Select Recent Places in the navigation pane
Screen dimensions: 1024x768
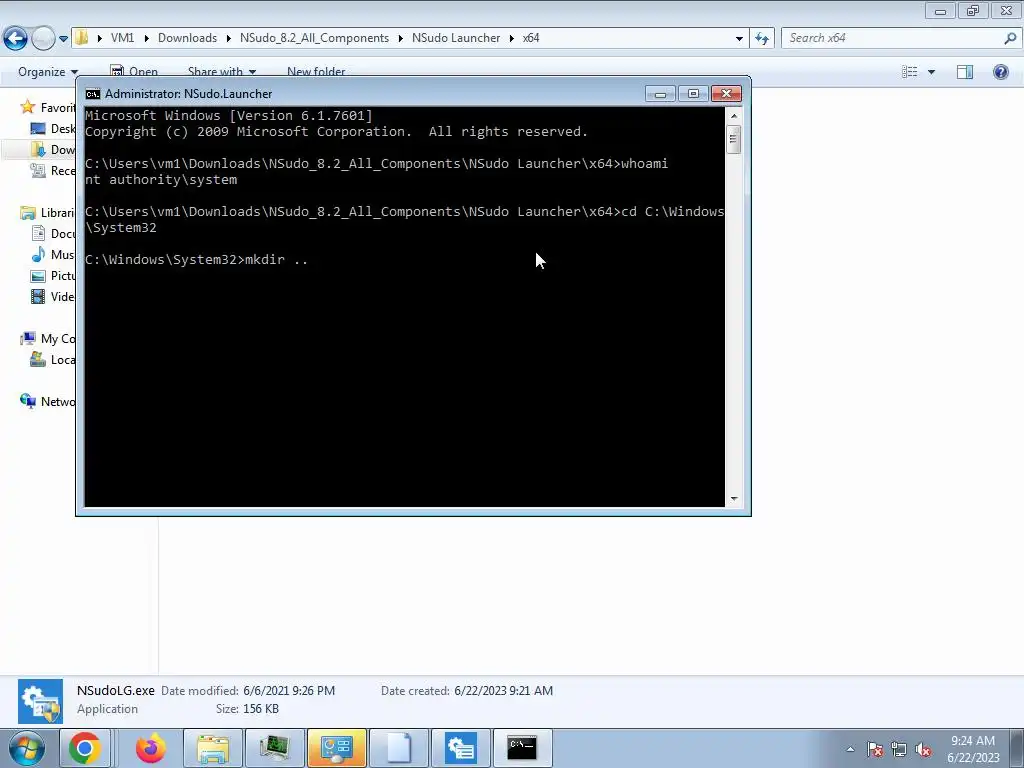point(53,170)
